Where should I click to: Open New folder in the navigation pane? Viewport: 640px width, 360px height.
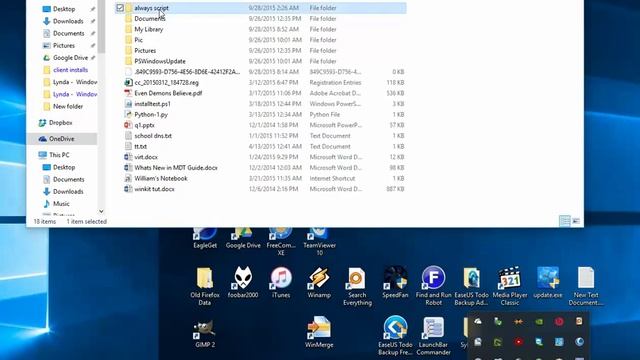[68, 107]
